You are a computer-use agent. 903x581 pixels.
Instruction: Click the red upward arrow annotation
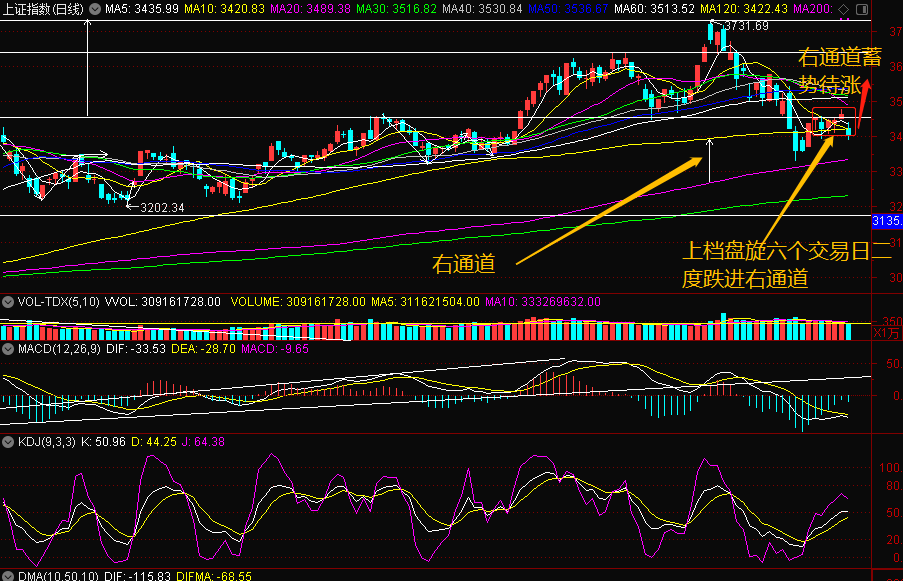point(863,104)
